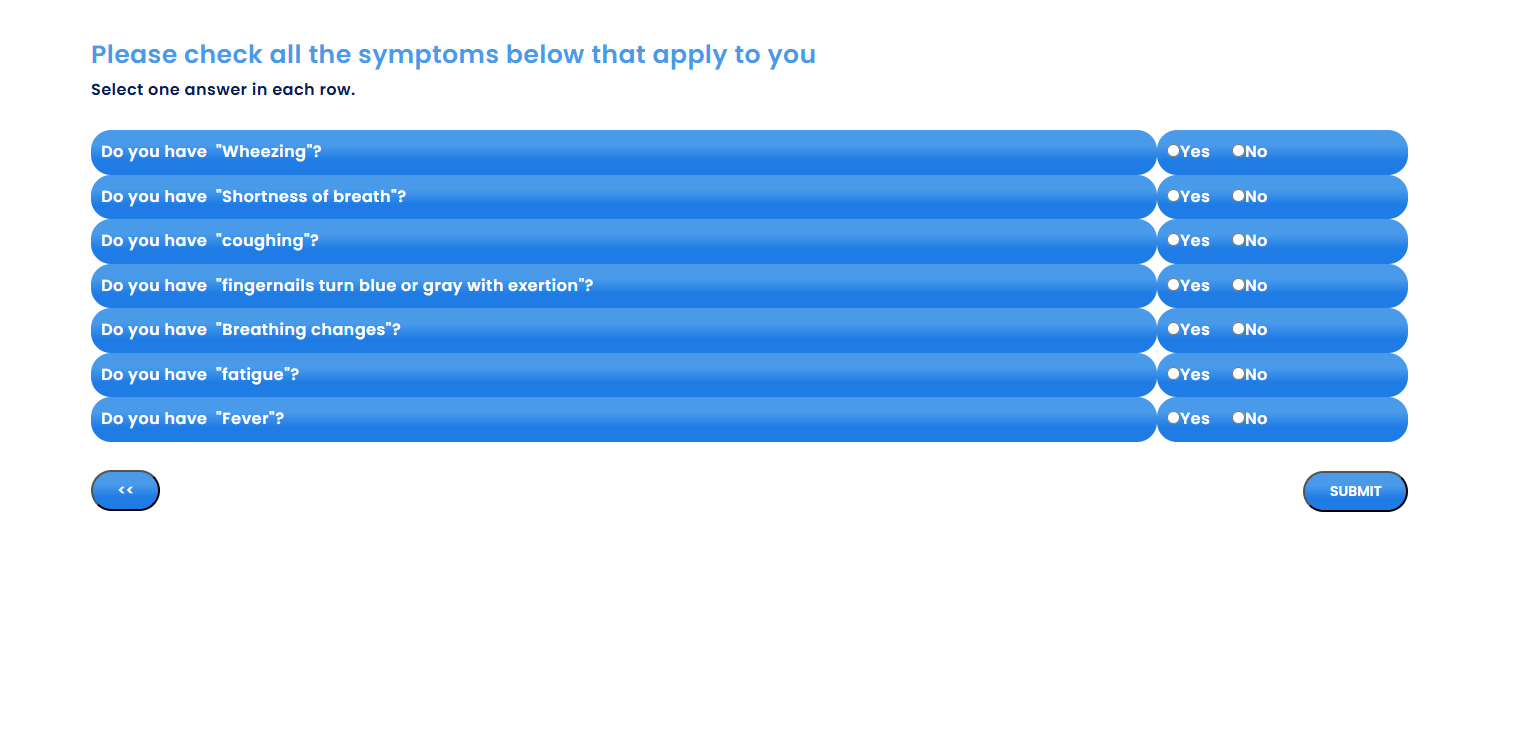The height and width of the screenshot is (755, 1528).
Task: Select No for Wheezing
Action: [x=1238, y=151]
